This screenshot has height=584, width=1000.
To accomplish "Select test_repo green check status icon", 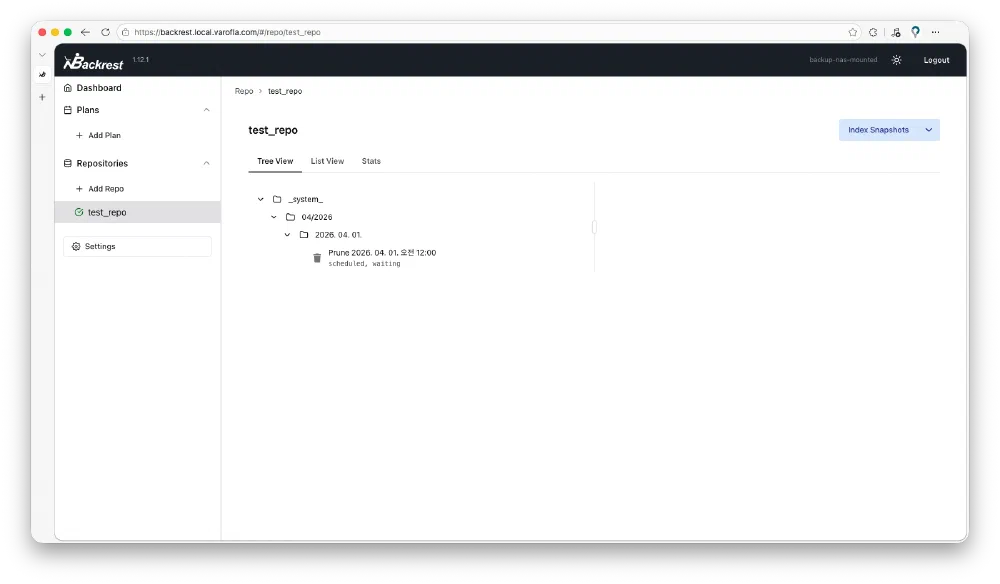I will click(x=79, y=212).
